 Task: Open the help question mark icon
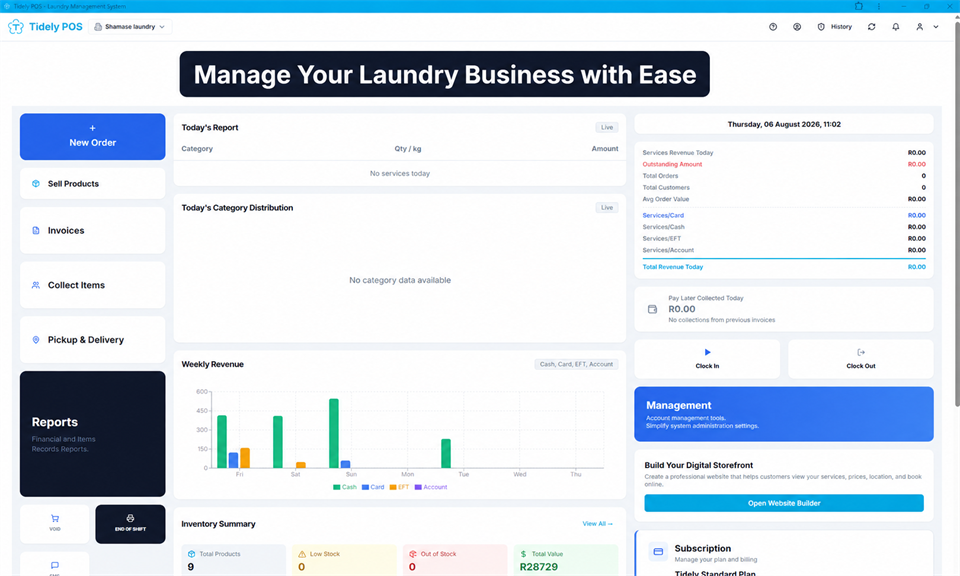[x=773, y=27]
